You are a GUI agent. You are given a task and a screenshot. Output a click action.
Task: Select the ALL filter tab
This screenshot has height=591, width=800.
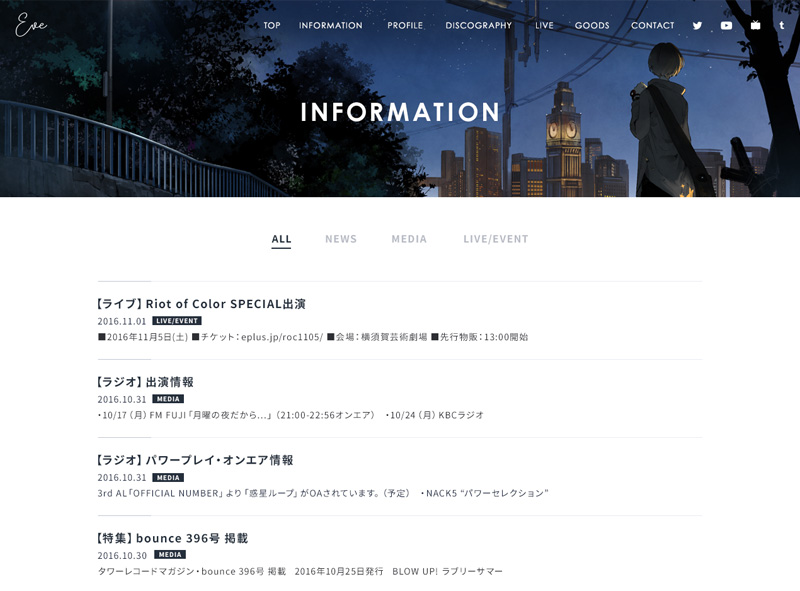click(281, 239)
